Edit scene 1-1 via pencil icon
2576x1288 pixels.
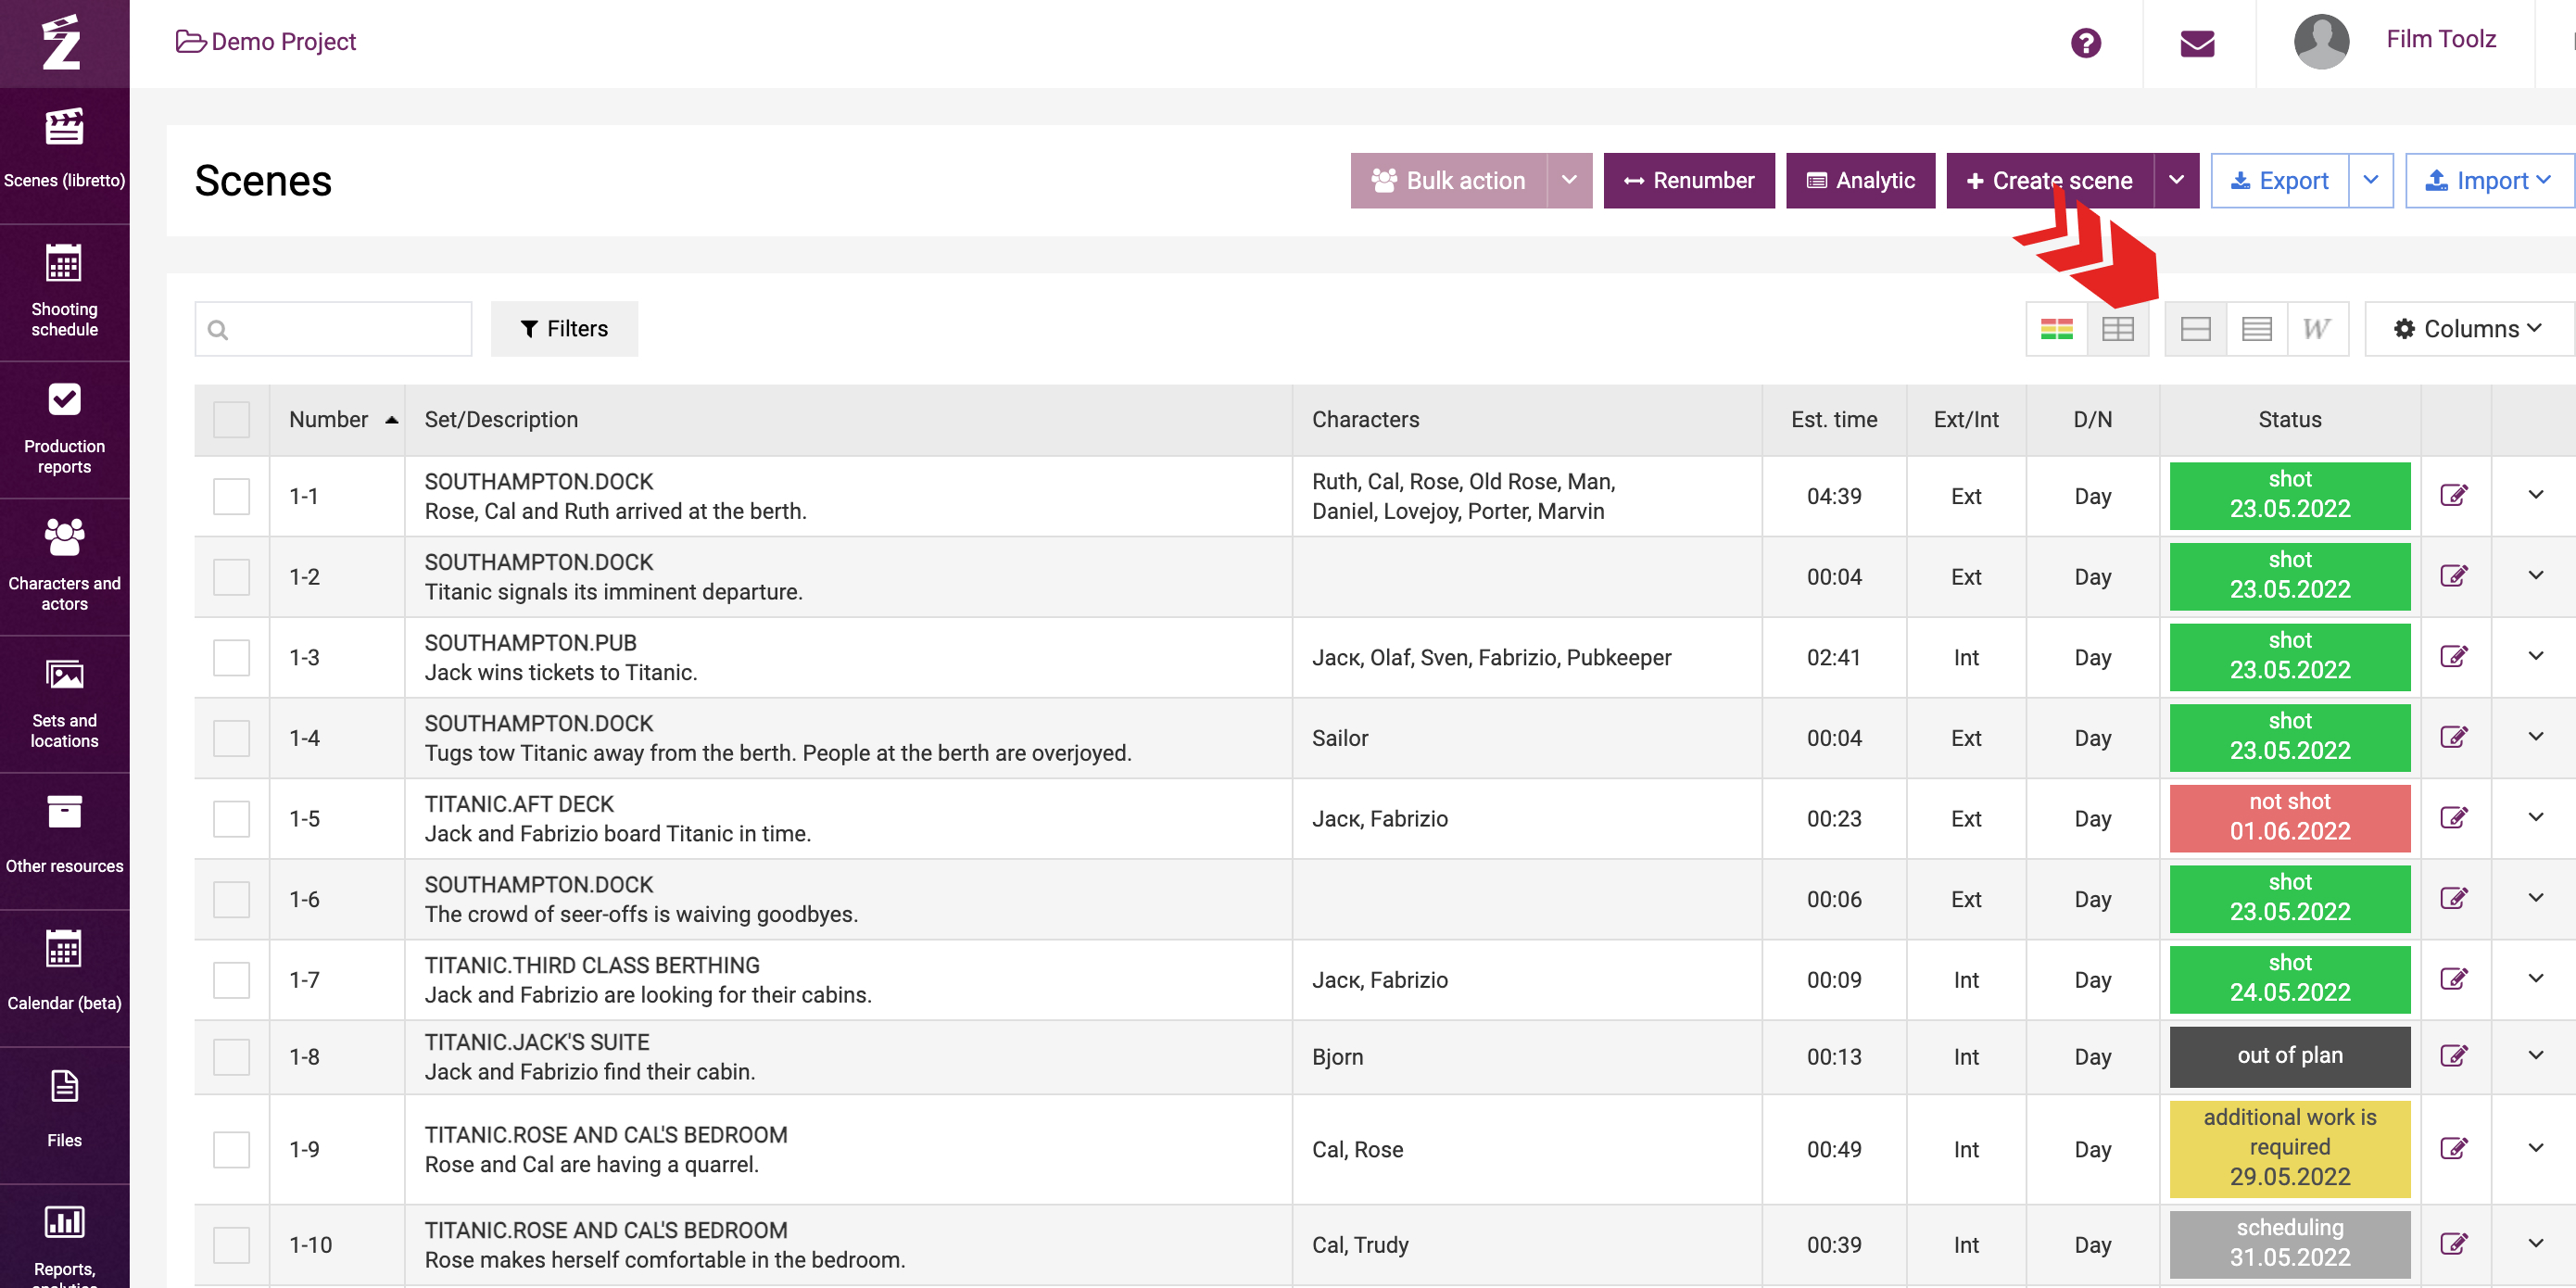pos(2454,495)
